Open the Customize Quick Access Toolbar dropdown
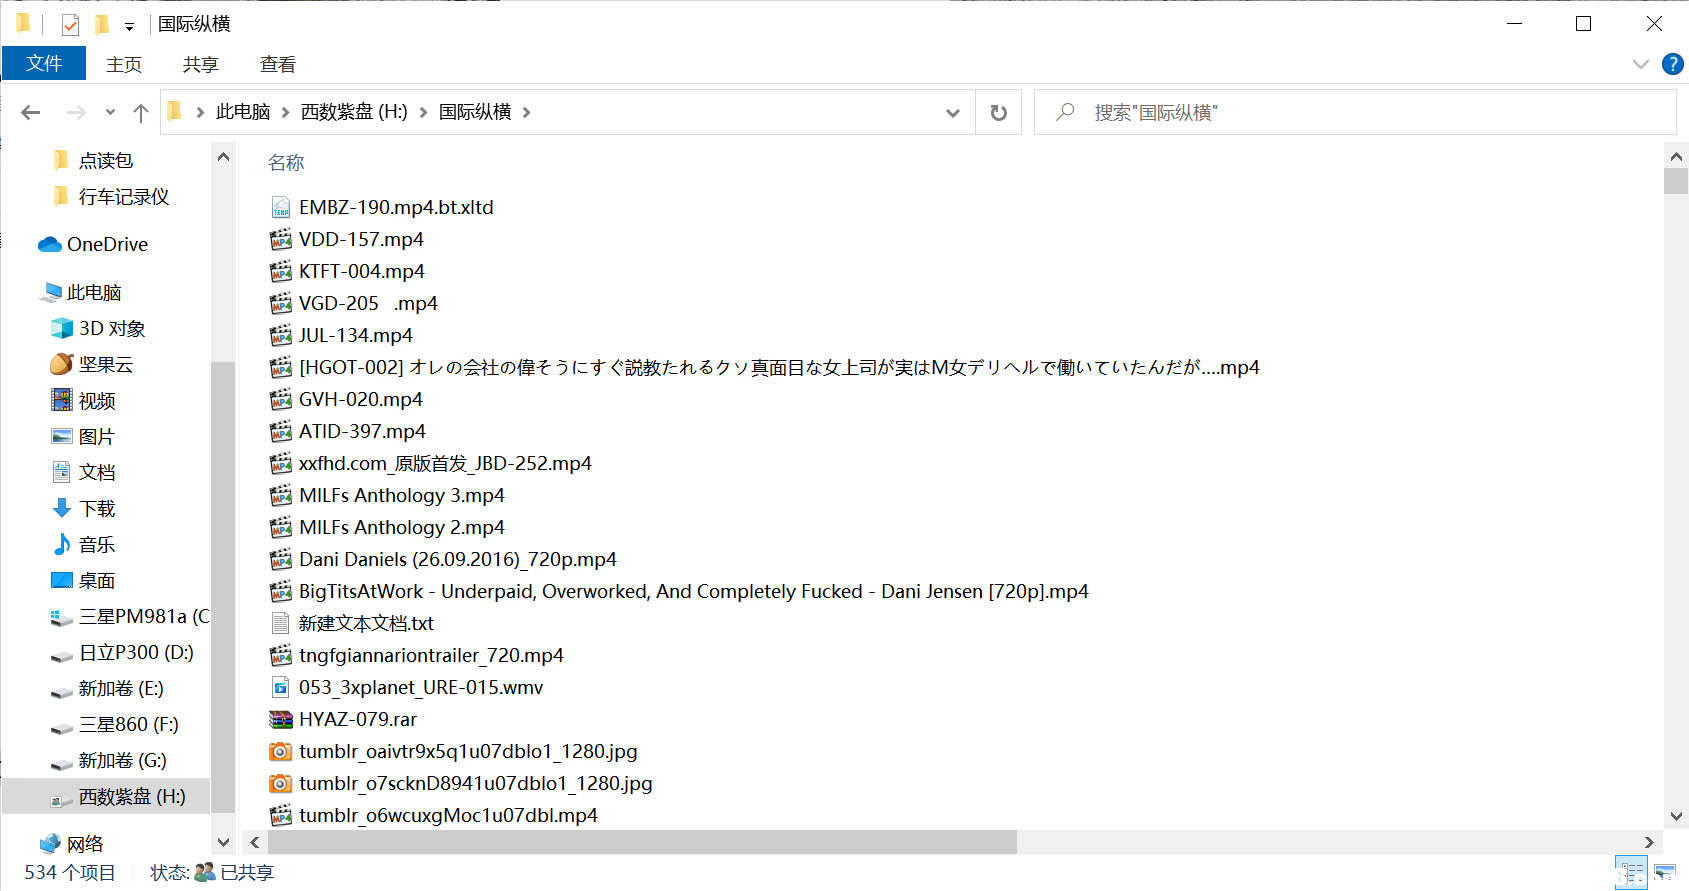 pos(129,26)
